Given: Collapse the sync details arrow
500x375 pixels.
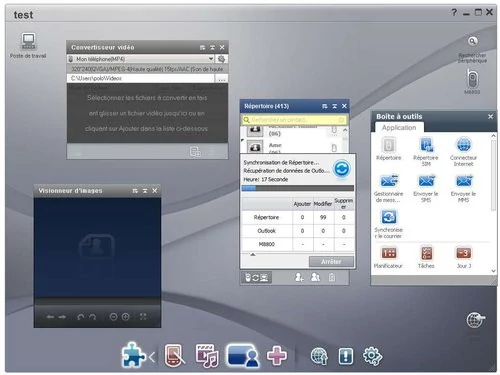Looking at the screenshot, I should pyautogui.click(x=253, y=255).
